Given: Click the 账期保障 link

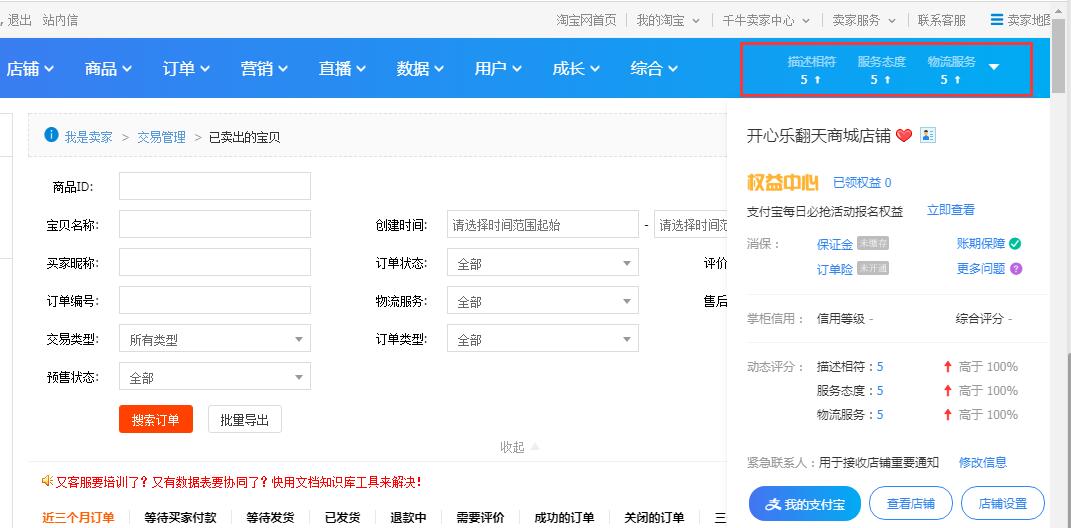Looking at the screenshot, I should pos(981,243).
